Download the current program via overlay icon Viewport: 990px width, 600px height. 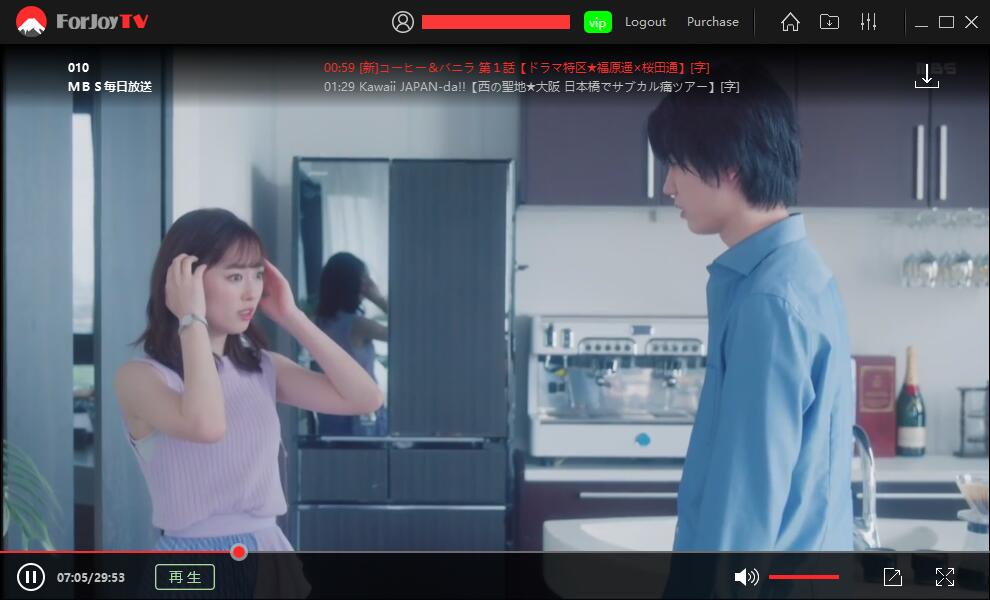(x=926, y=77)
